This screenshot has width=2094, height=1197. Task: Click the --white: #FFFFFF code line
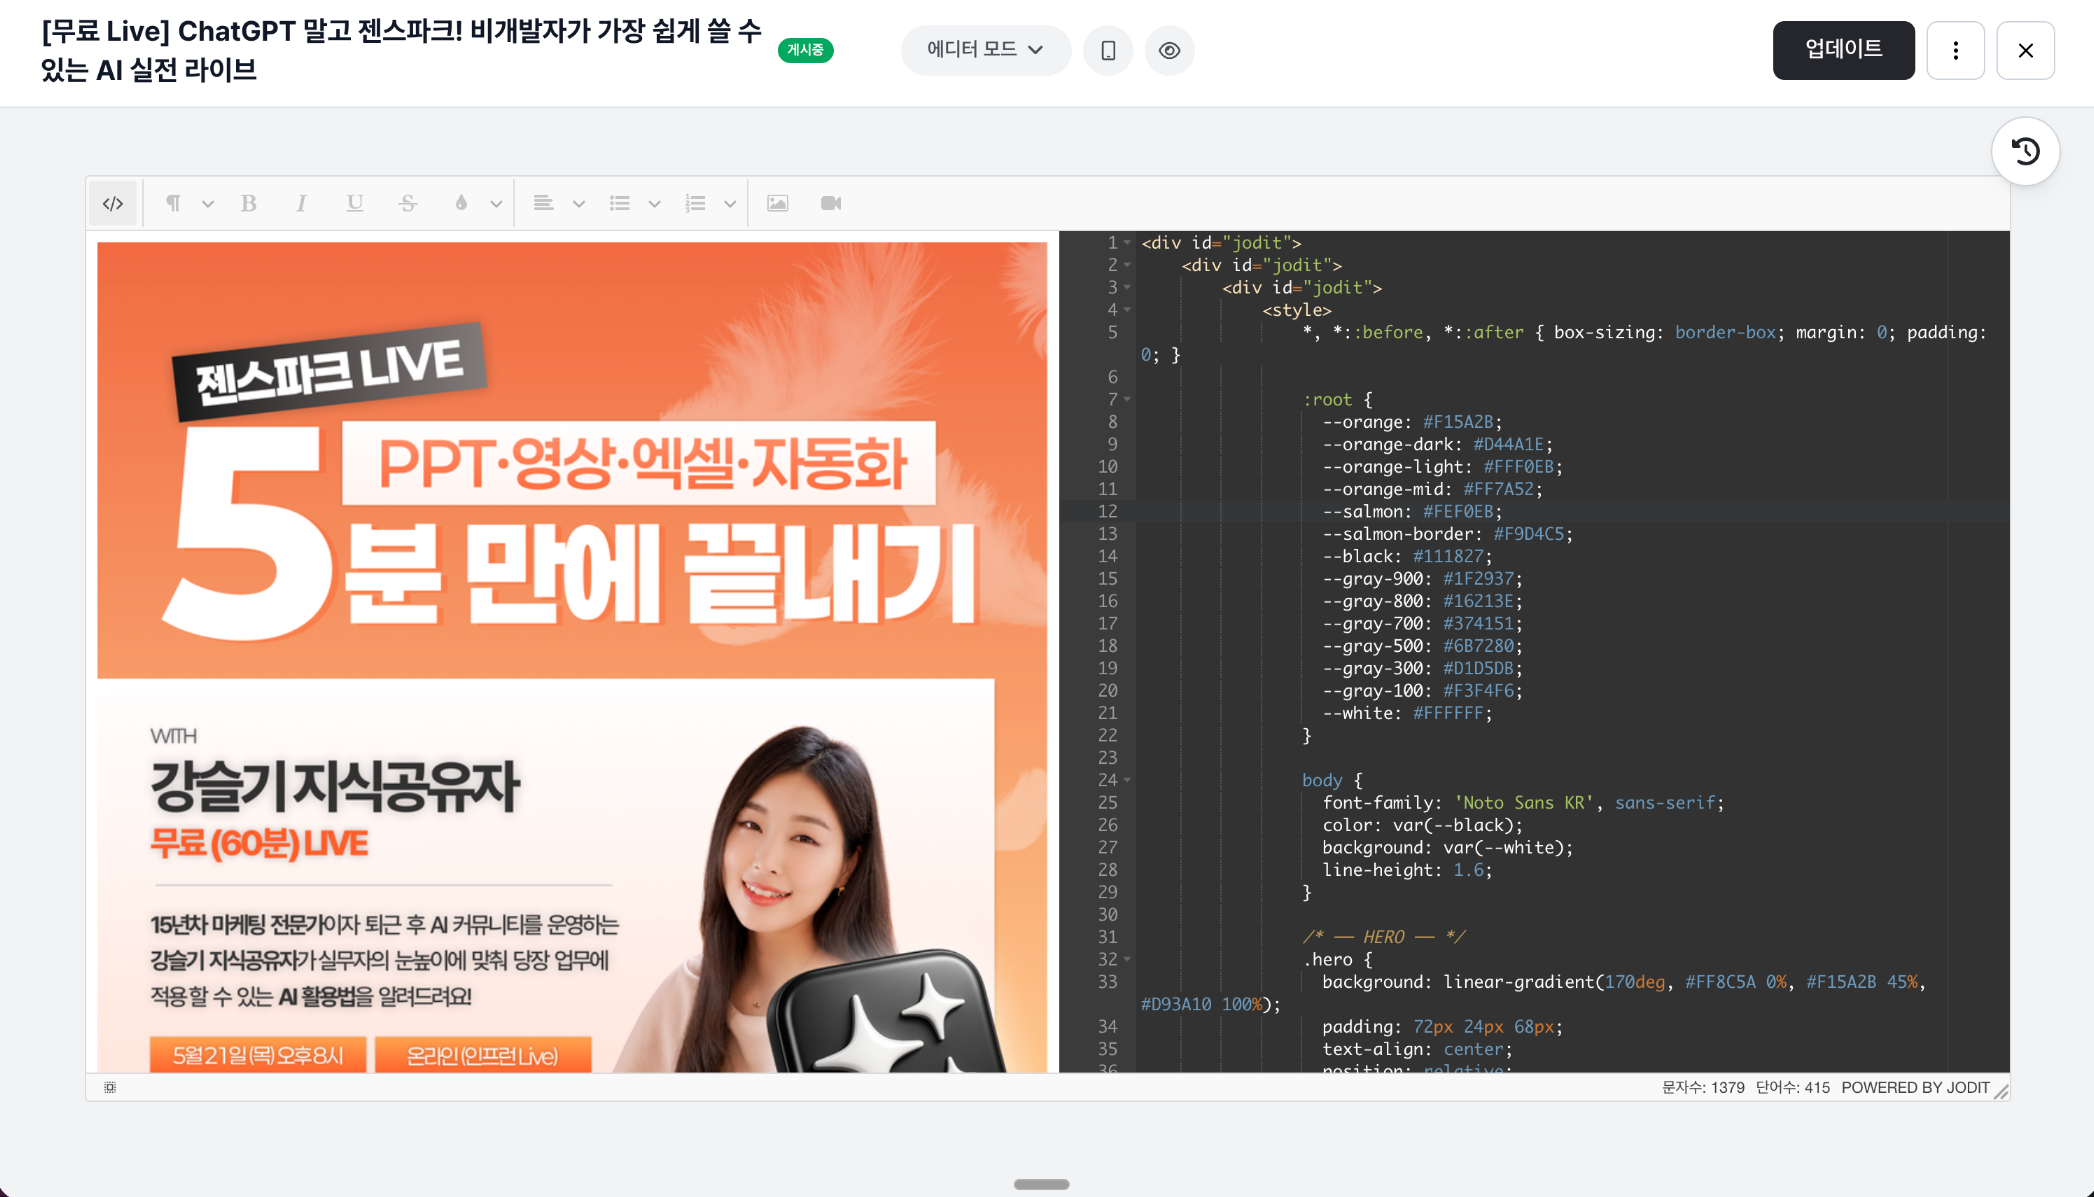point(1407,713)
